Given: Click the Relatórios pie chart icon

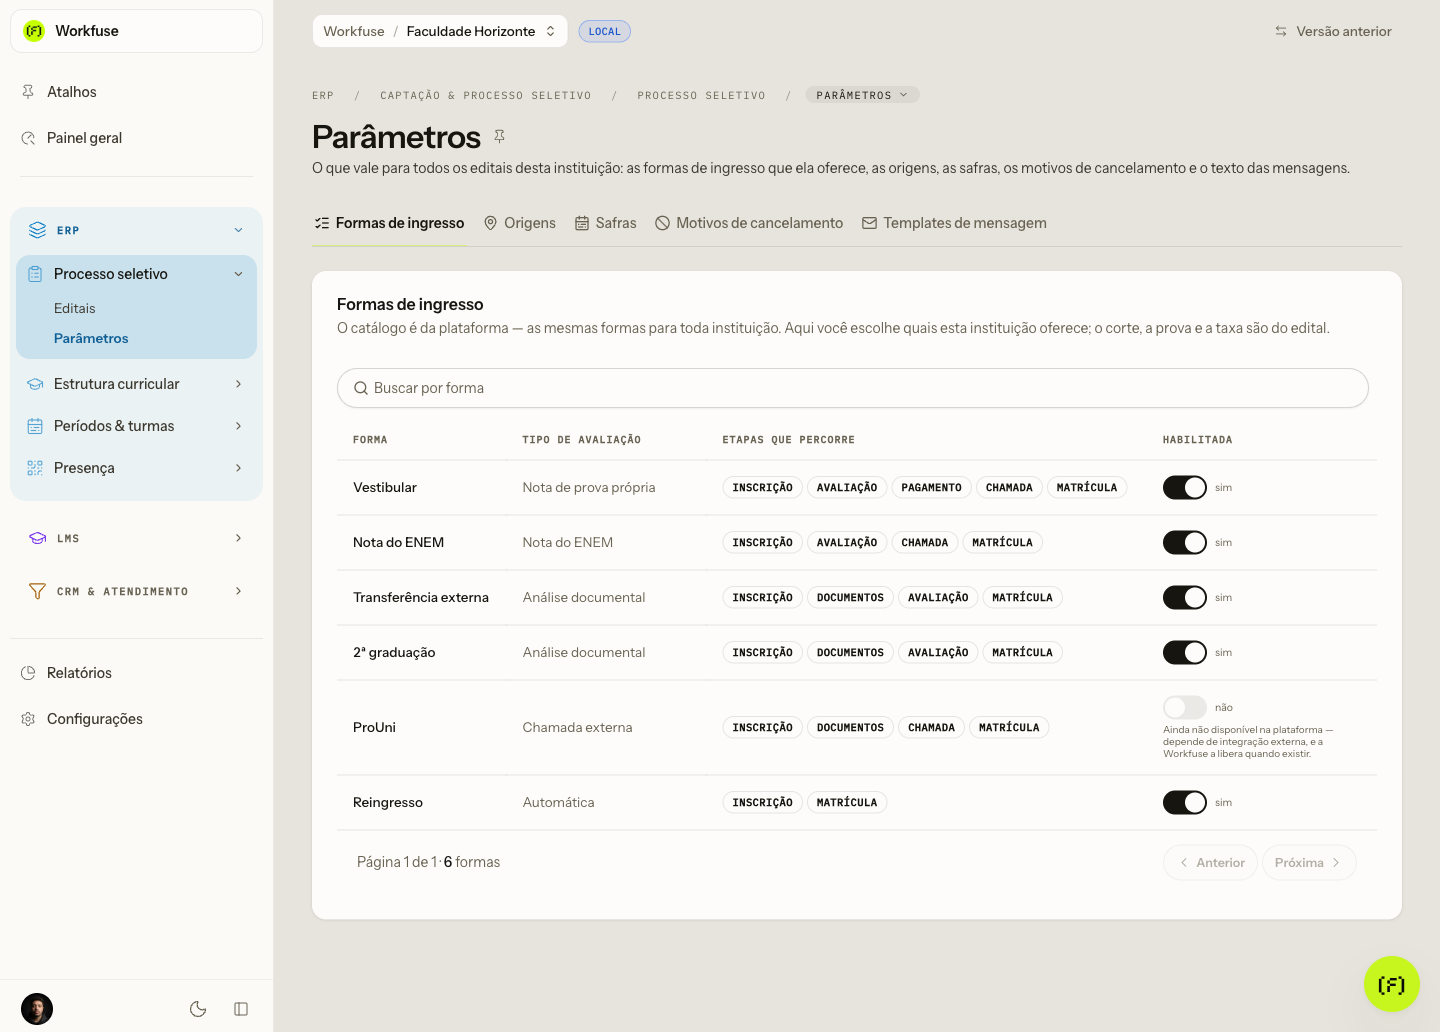Looking at the screenshot, I should point(28,673).
